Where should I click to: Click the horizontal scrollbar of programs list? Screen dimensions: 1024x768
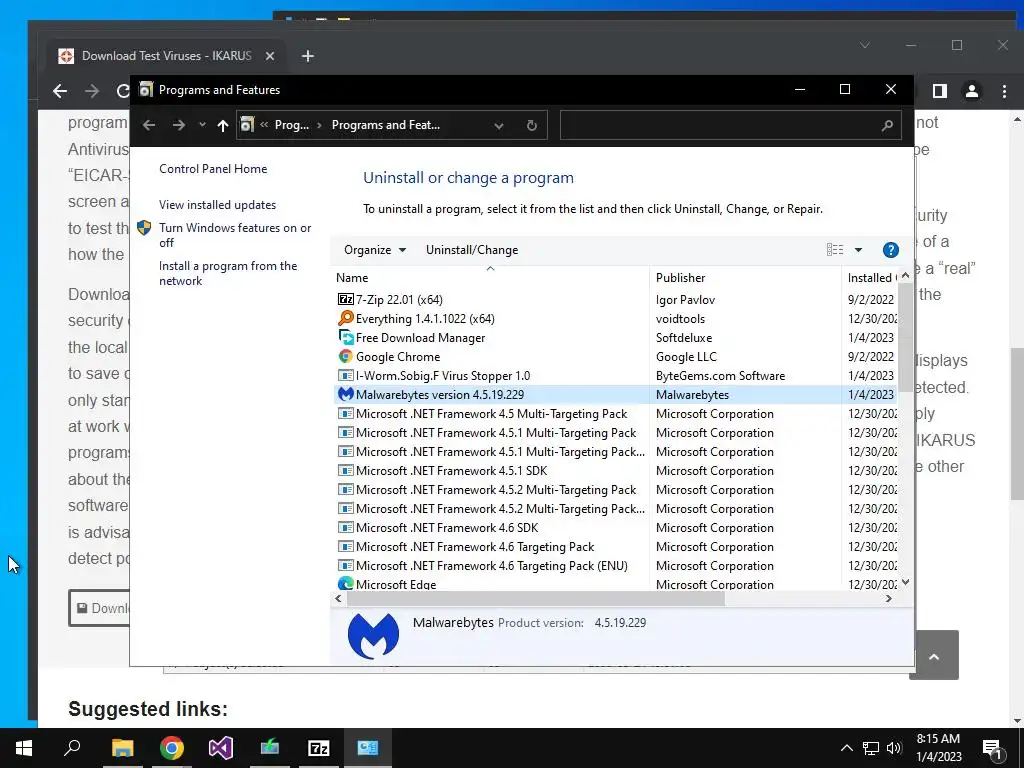[x=536, y=599]
